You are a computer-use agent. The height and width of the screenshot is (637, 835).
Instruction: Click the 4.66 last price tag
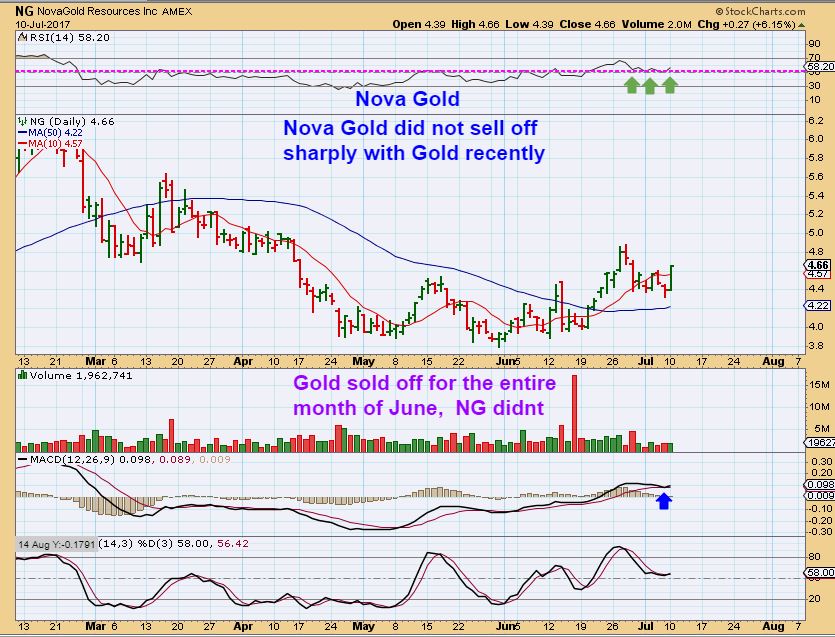(818, 265)
